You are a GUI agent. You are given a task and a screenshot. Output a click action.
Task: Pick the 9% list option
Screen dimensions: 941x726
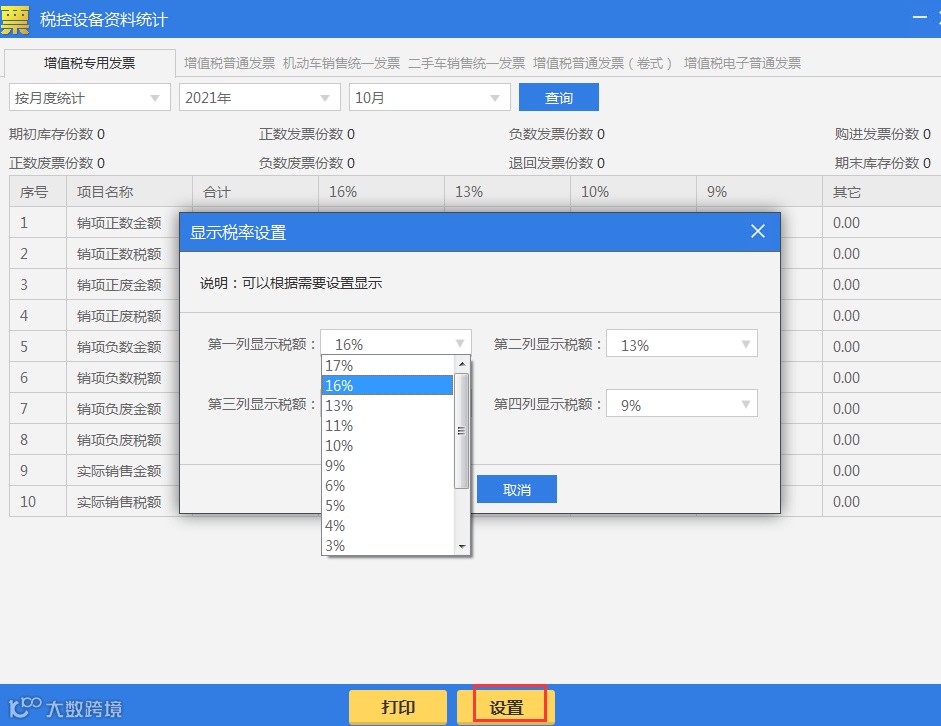point(388,466)
